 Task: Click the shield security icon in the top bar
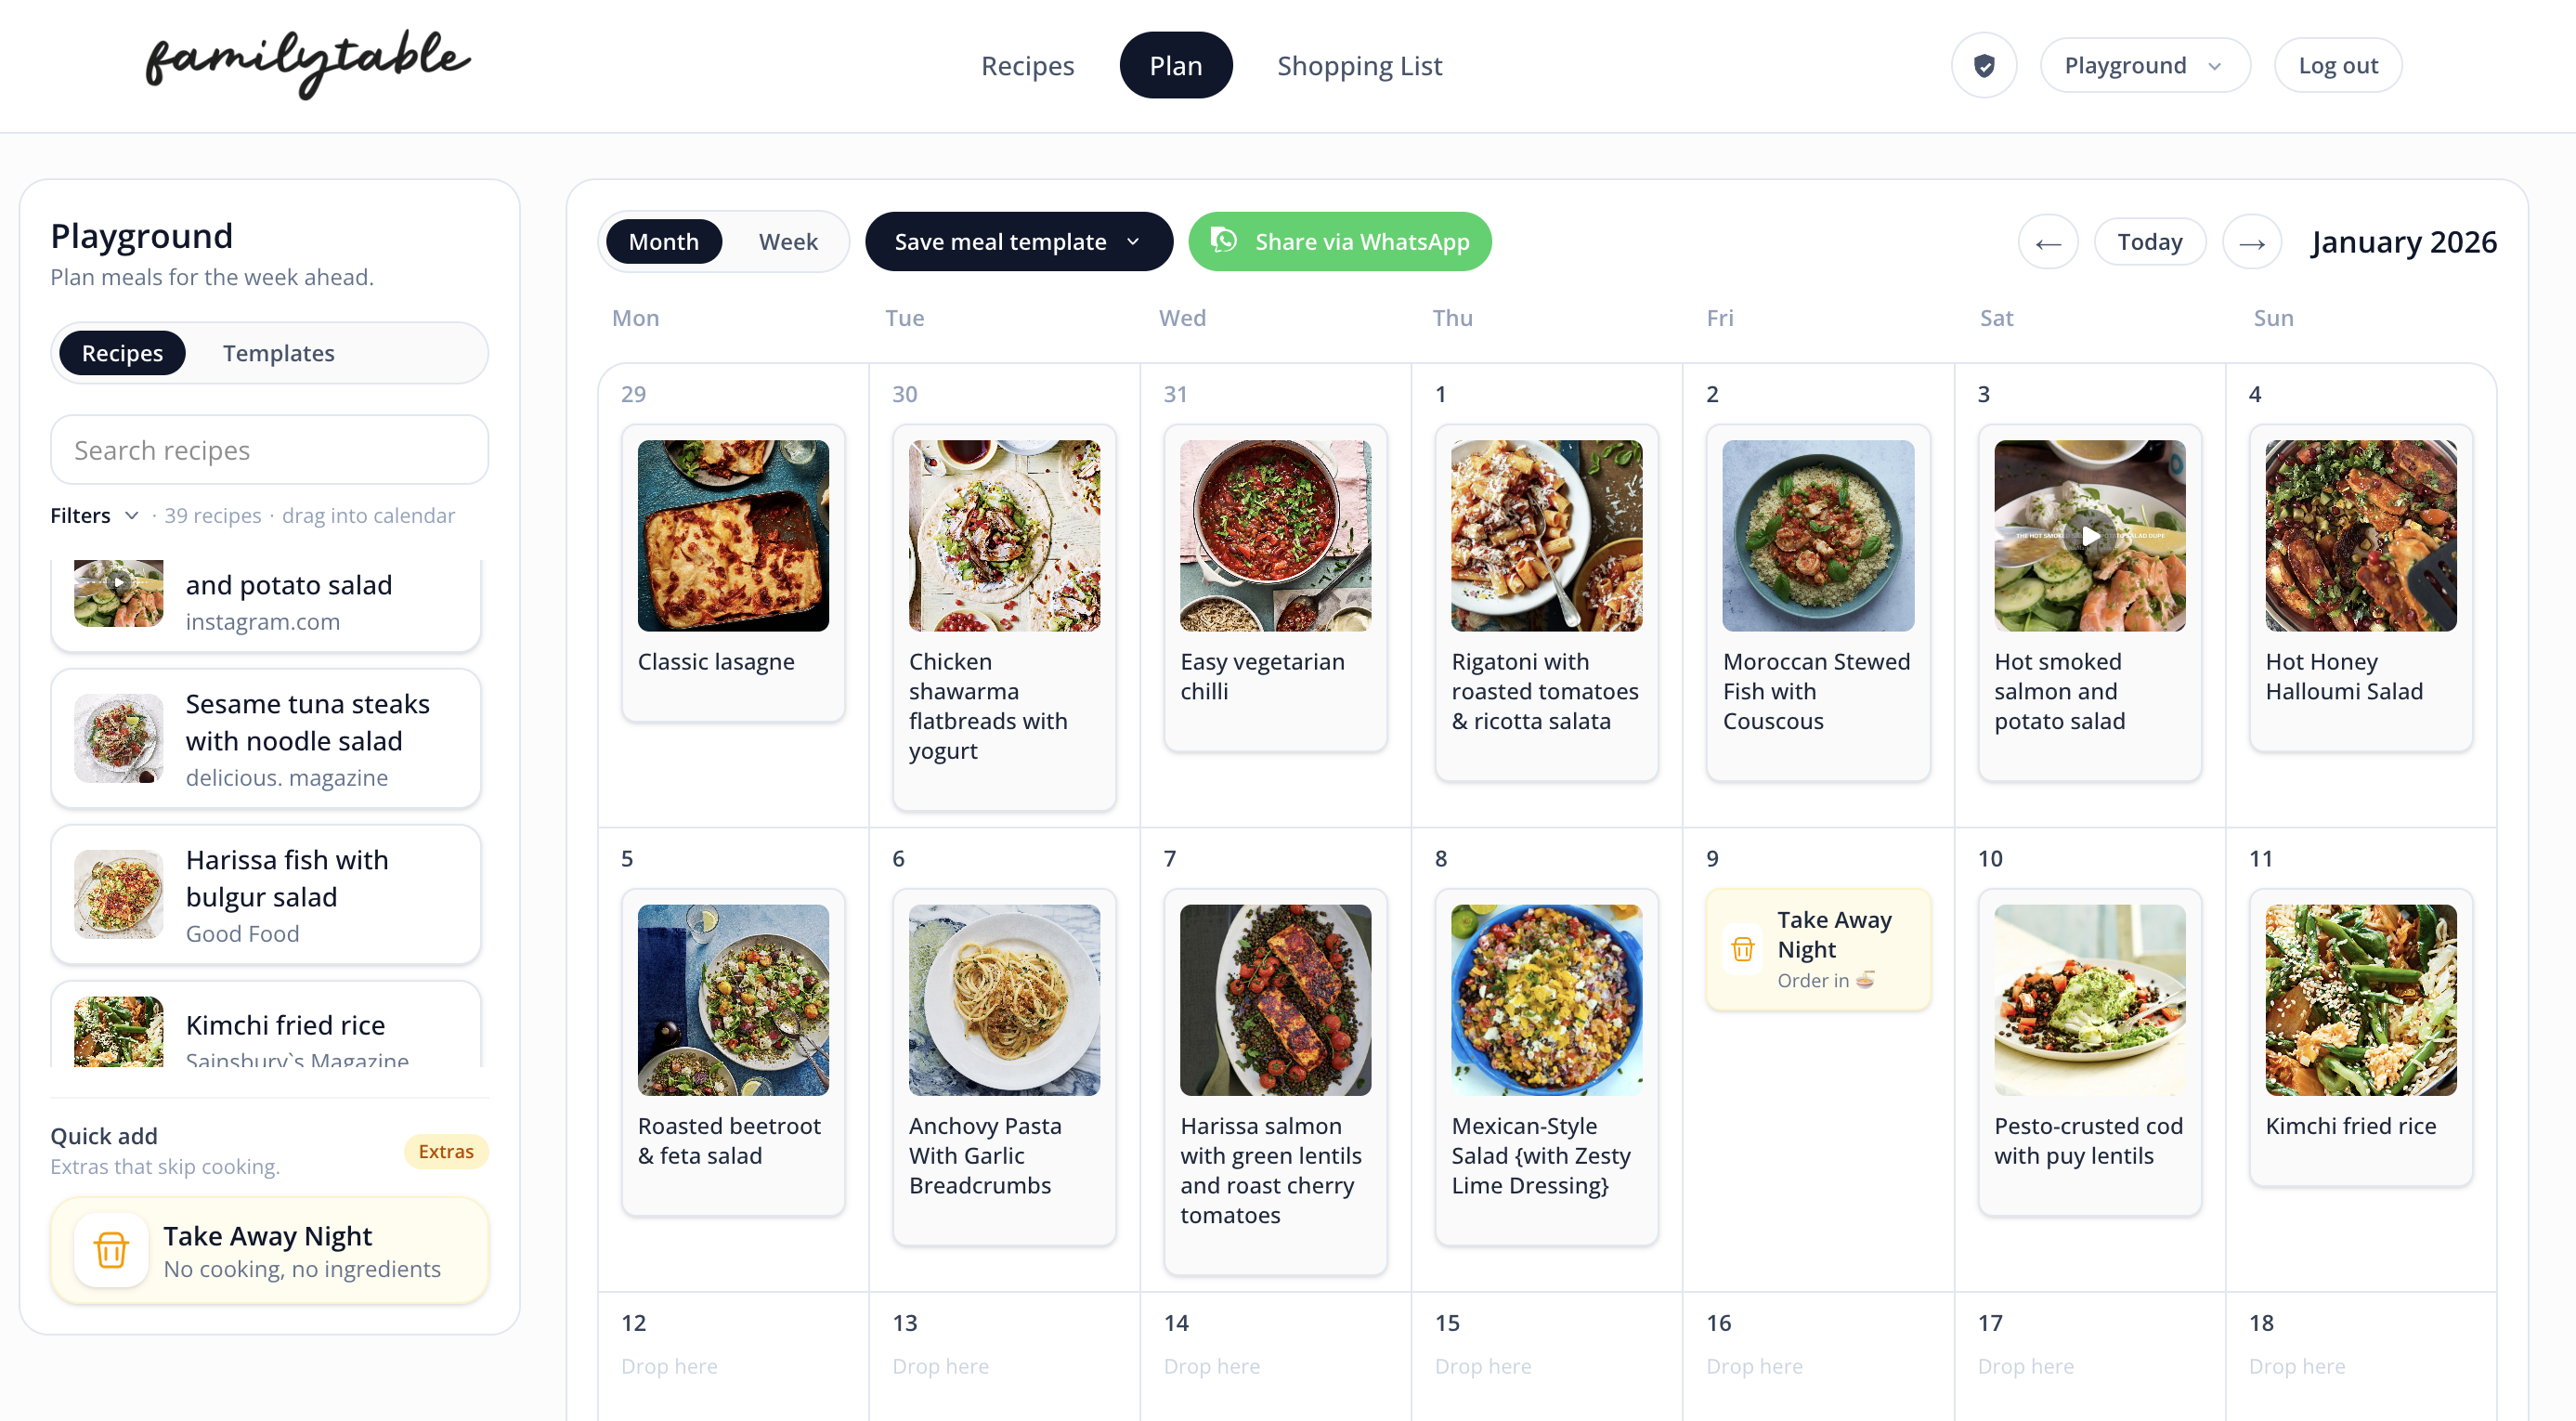[1984, 64]
